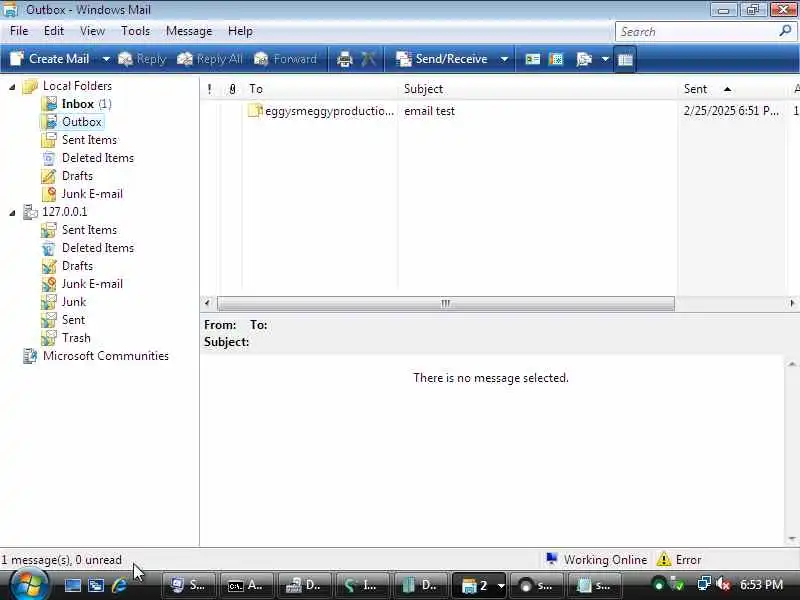Click the Local Folders folder icon
Viewport: 800px width, 600px height.
pyautogui.click(x=30, y=86)
